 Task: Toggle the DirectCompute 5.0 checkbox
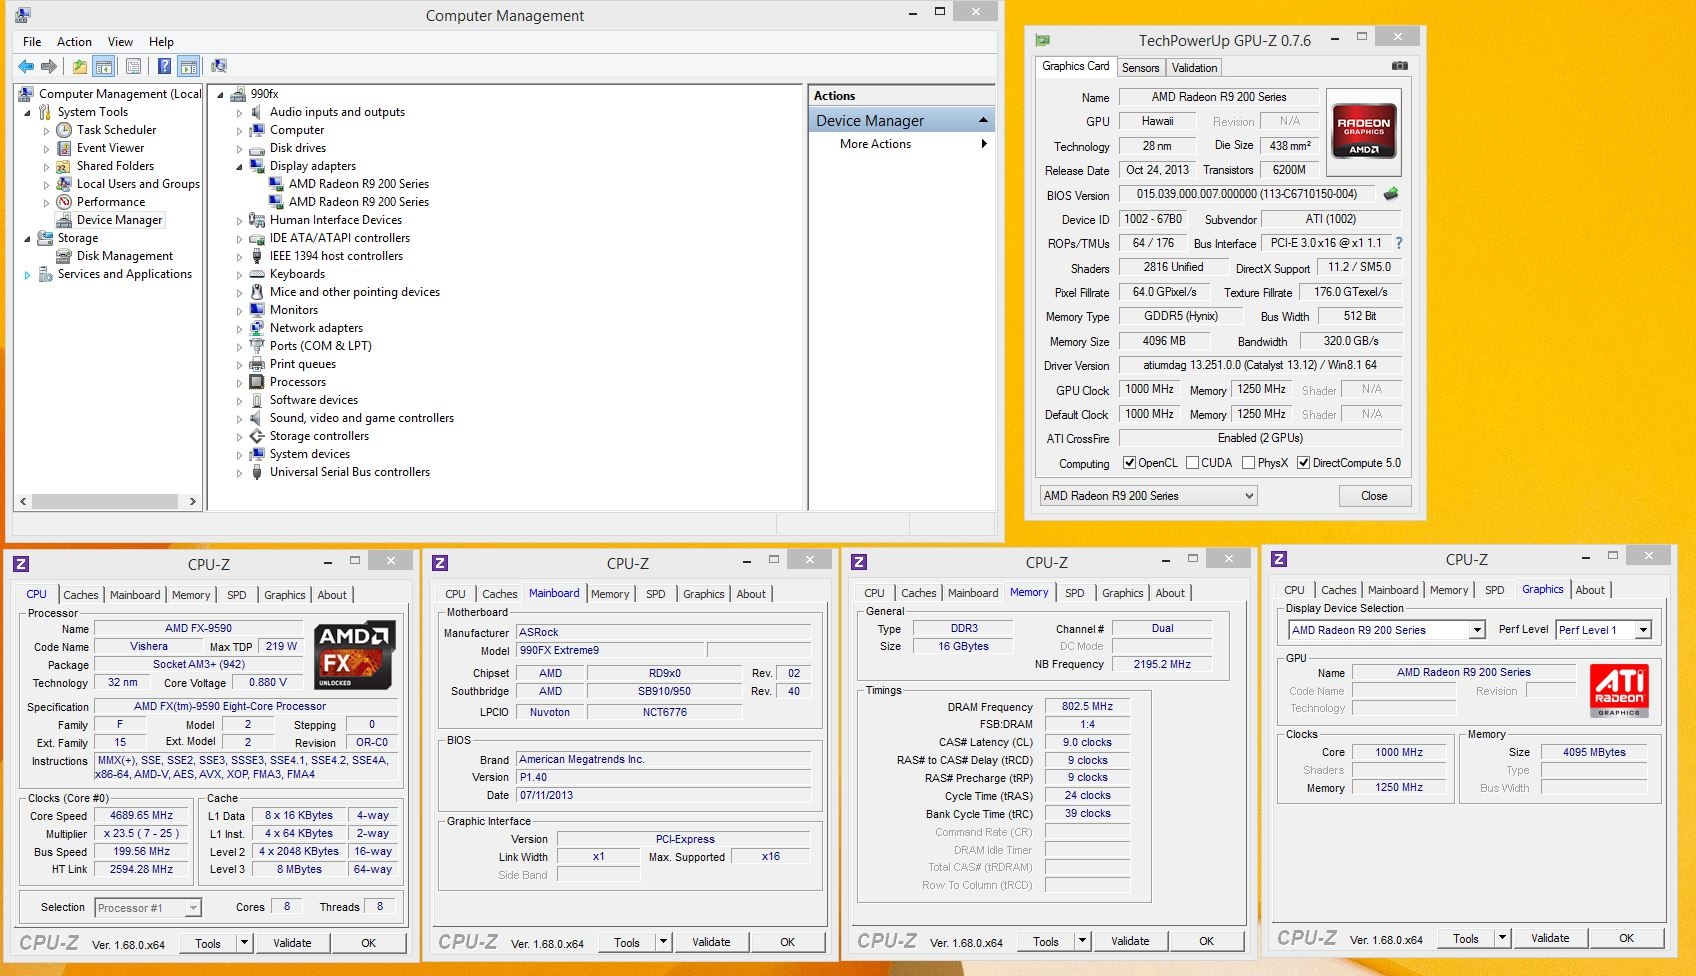pyautogui.click(x=1303, y=463)
